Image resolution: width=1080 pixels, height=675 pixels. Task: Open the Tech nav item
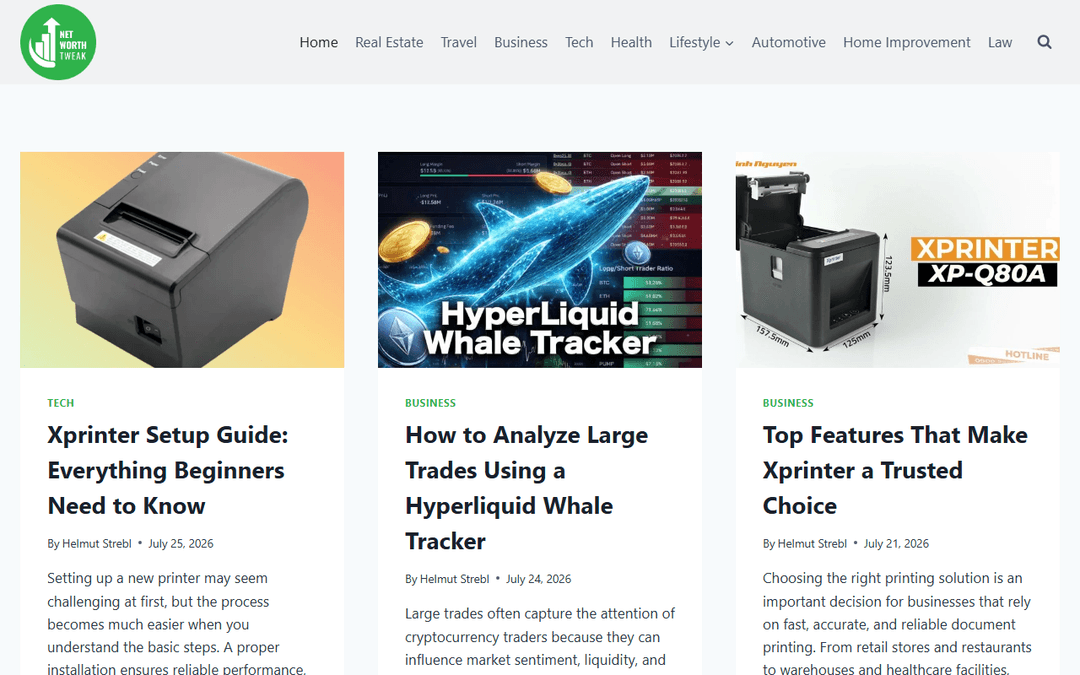(x=579, y=42)
